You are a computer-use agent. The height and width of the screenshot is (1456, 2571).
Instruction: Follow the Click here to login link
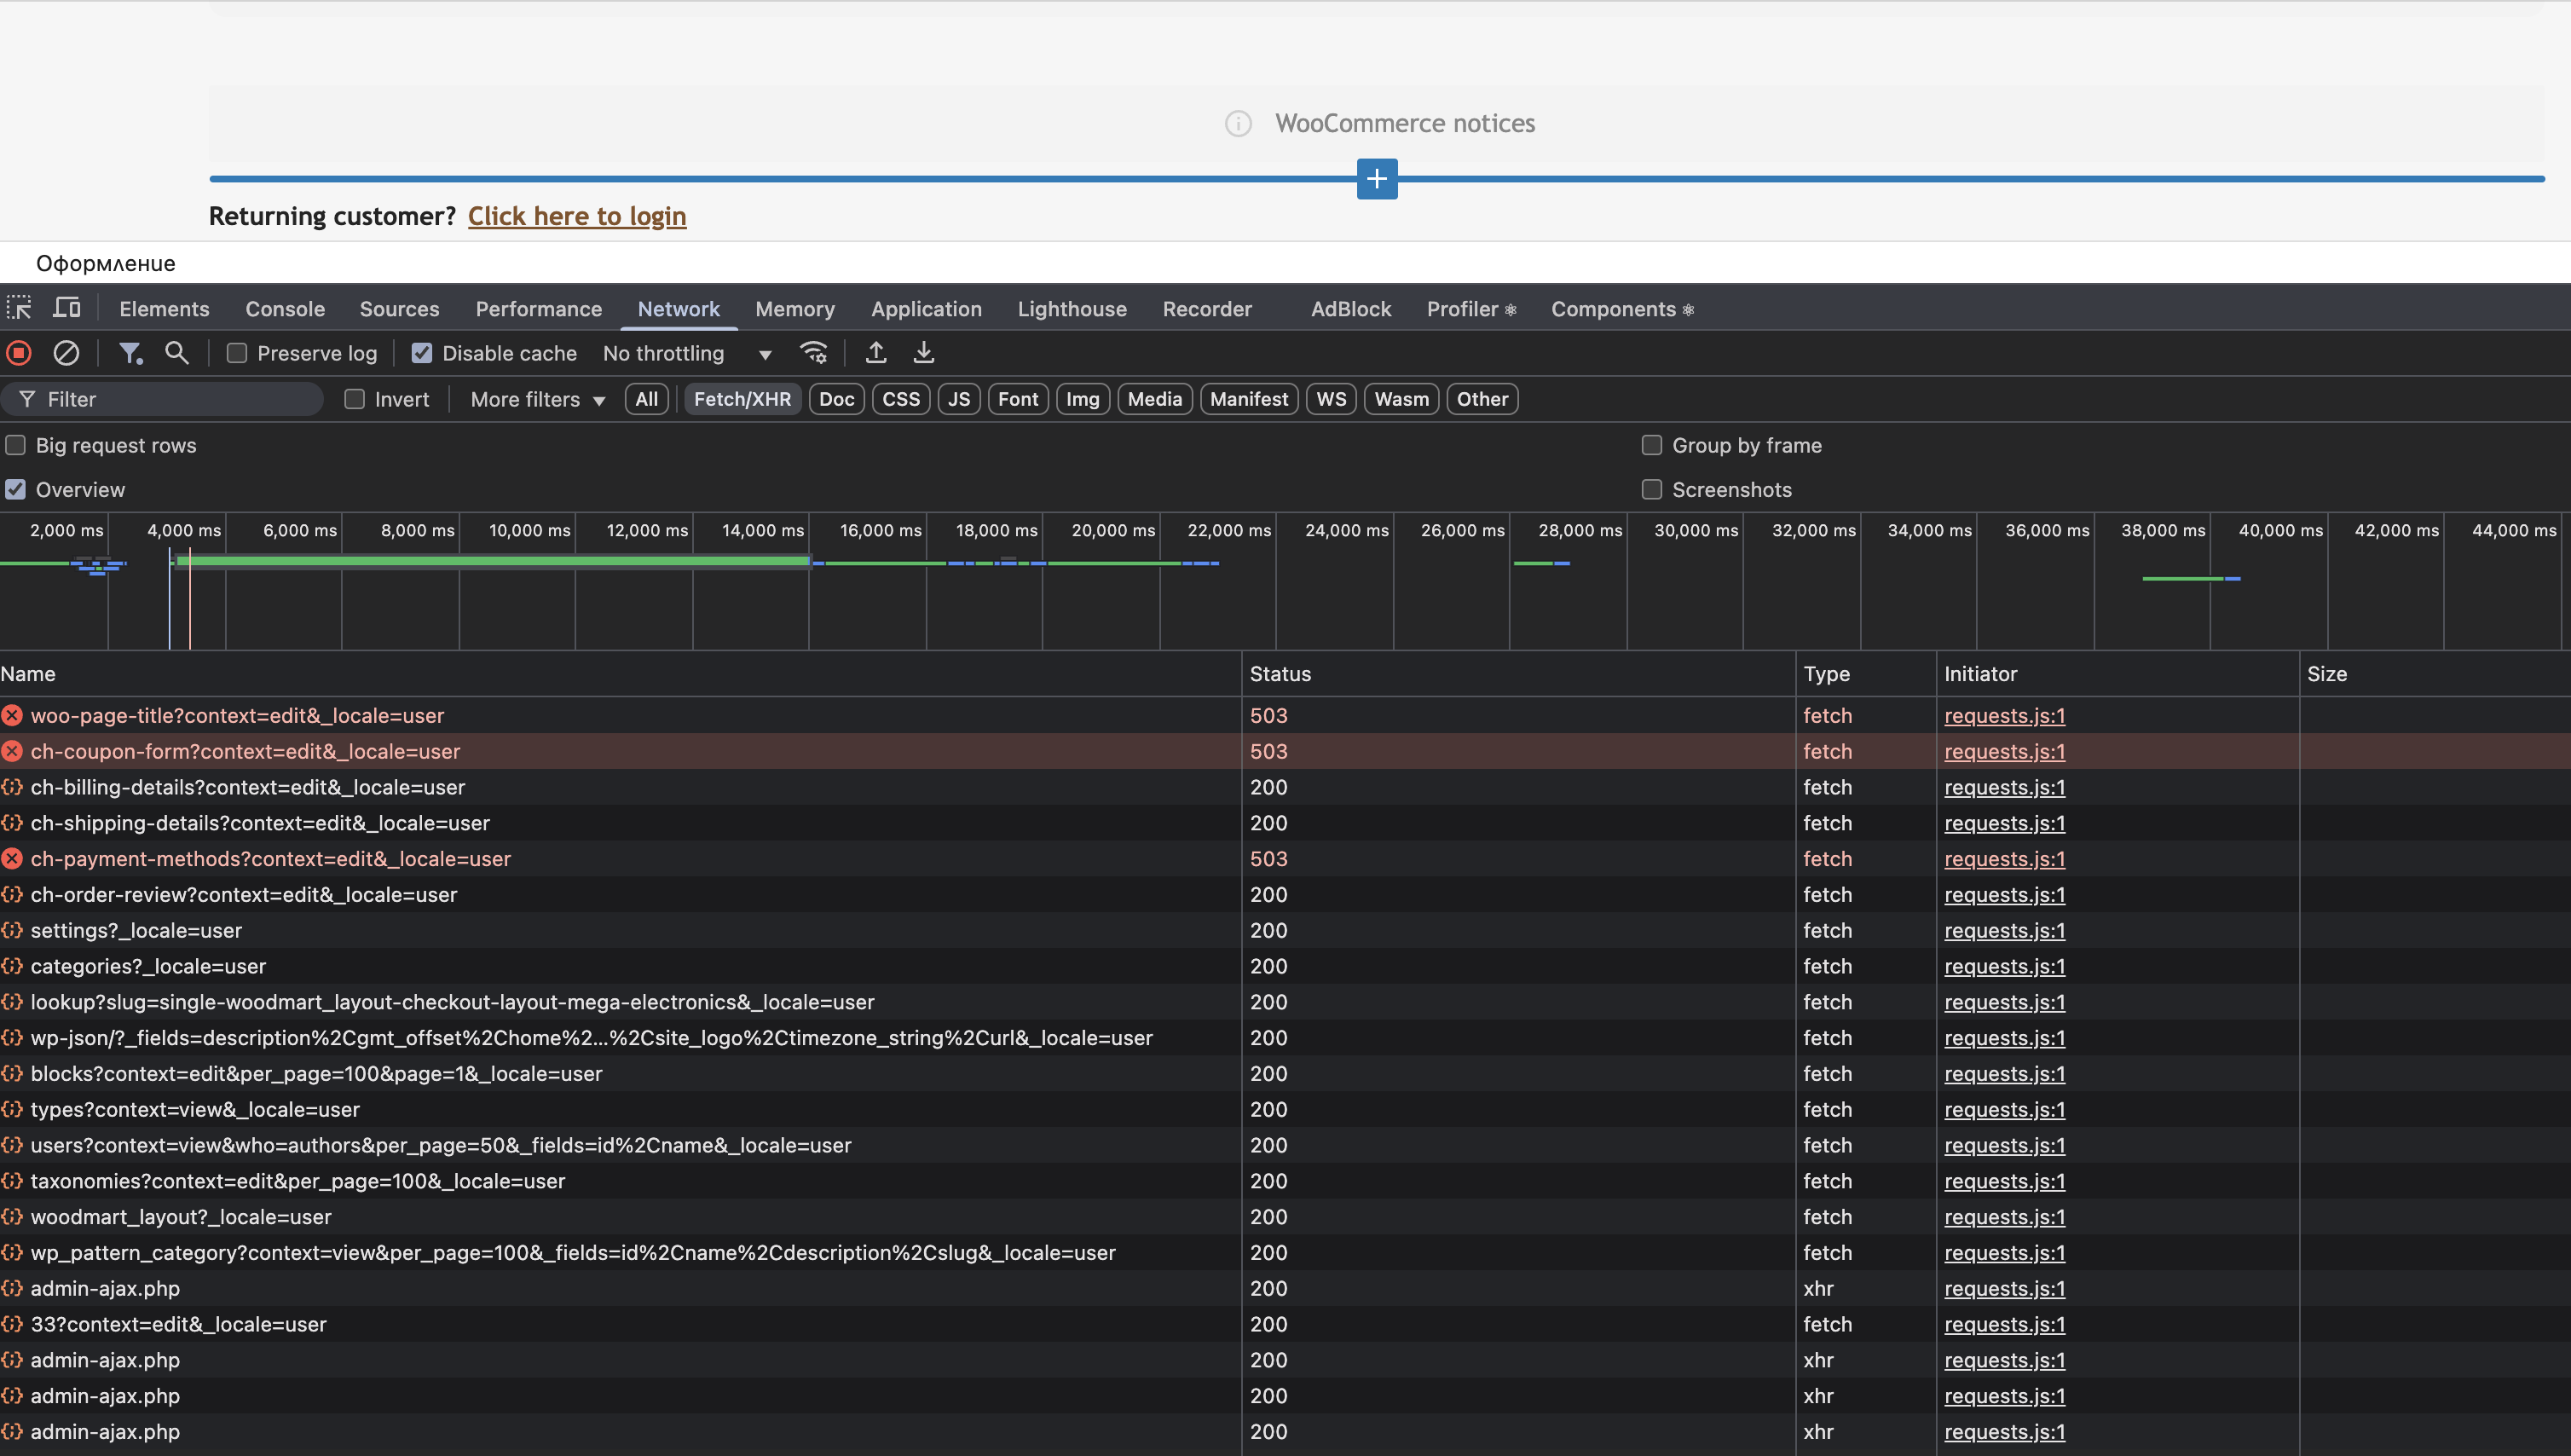tap(577, 216)
